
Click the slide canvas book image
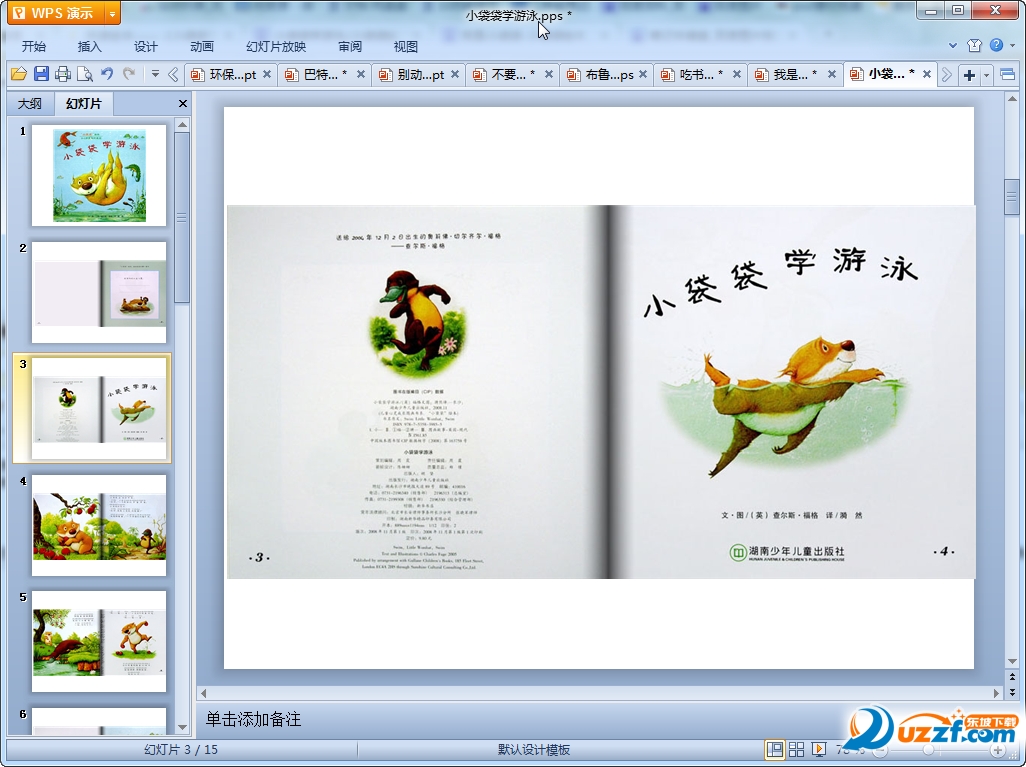pos(601,391)
